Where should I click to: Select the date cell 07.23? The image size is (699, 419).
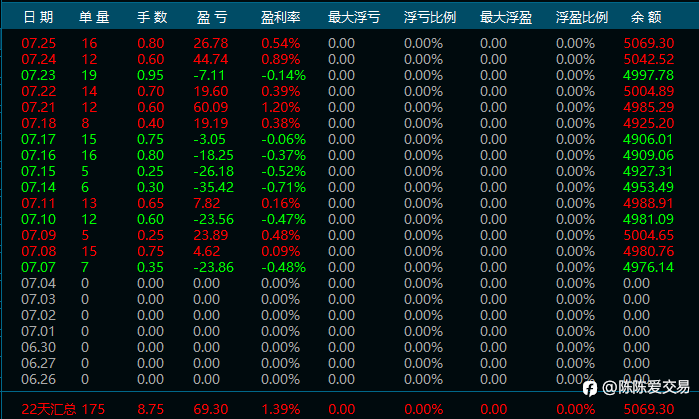pos(39,75)
